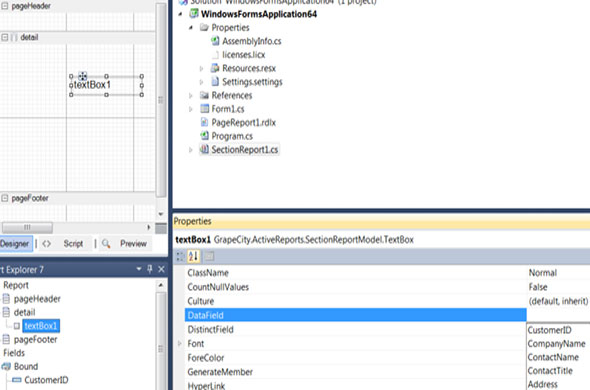Select the Report node in Report Explorer

pos(16,285)
